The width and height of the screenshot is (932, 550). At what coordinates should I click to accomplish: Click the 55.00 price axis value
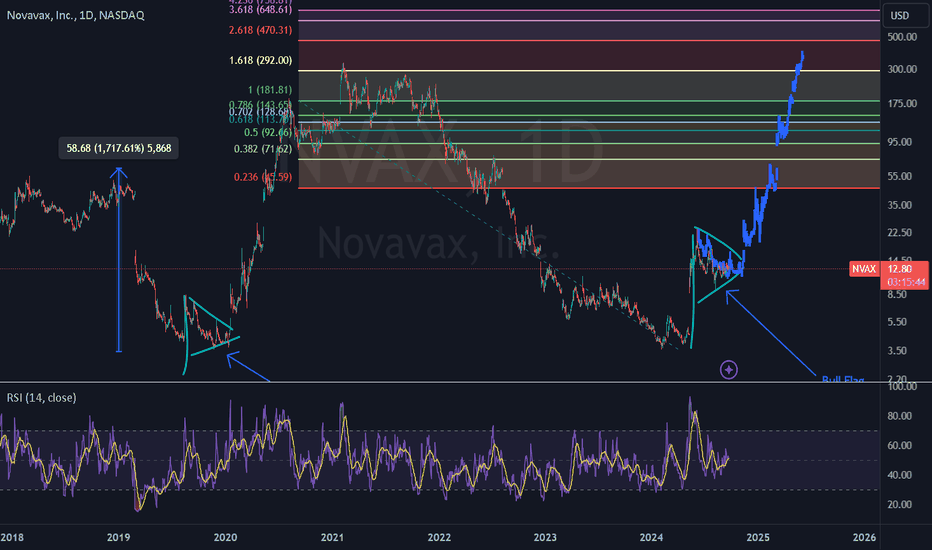pyautogui.click(x=900, y=176)
